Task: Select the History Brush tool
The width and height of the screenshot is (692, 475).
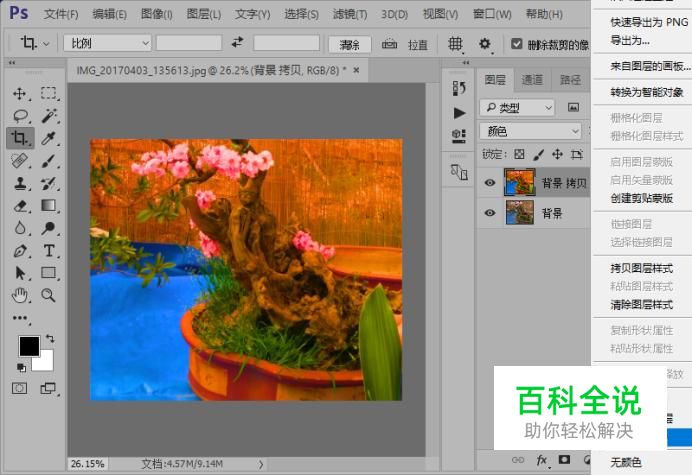Action: [x=49, y=183]
